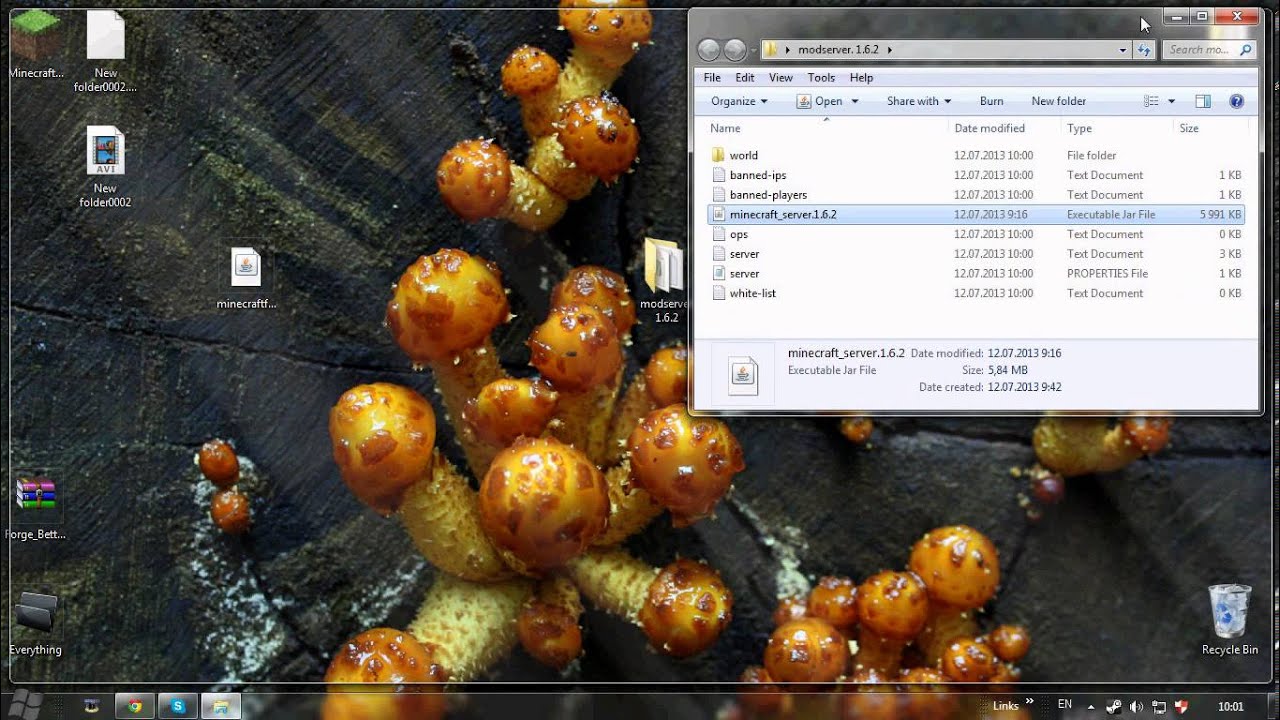The height and width of the screenshot is (720, 1280).
Task: Open the address bar previous locations dropdown
Action: (1123, 49)
